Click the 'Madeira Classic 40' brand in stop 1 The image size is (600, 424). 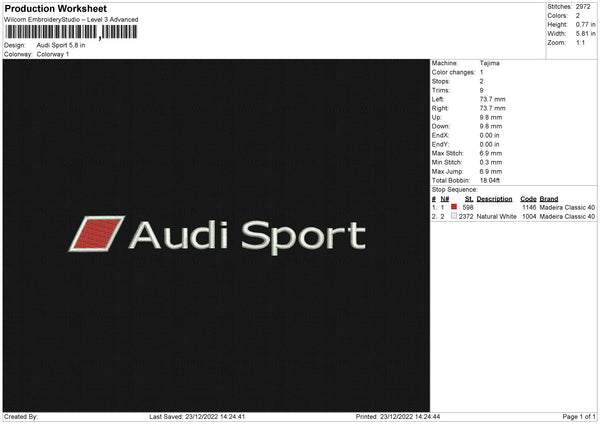(567, 207)
